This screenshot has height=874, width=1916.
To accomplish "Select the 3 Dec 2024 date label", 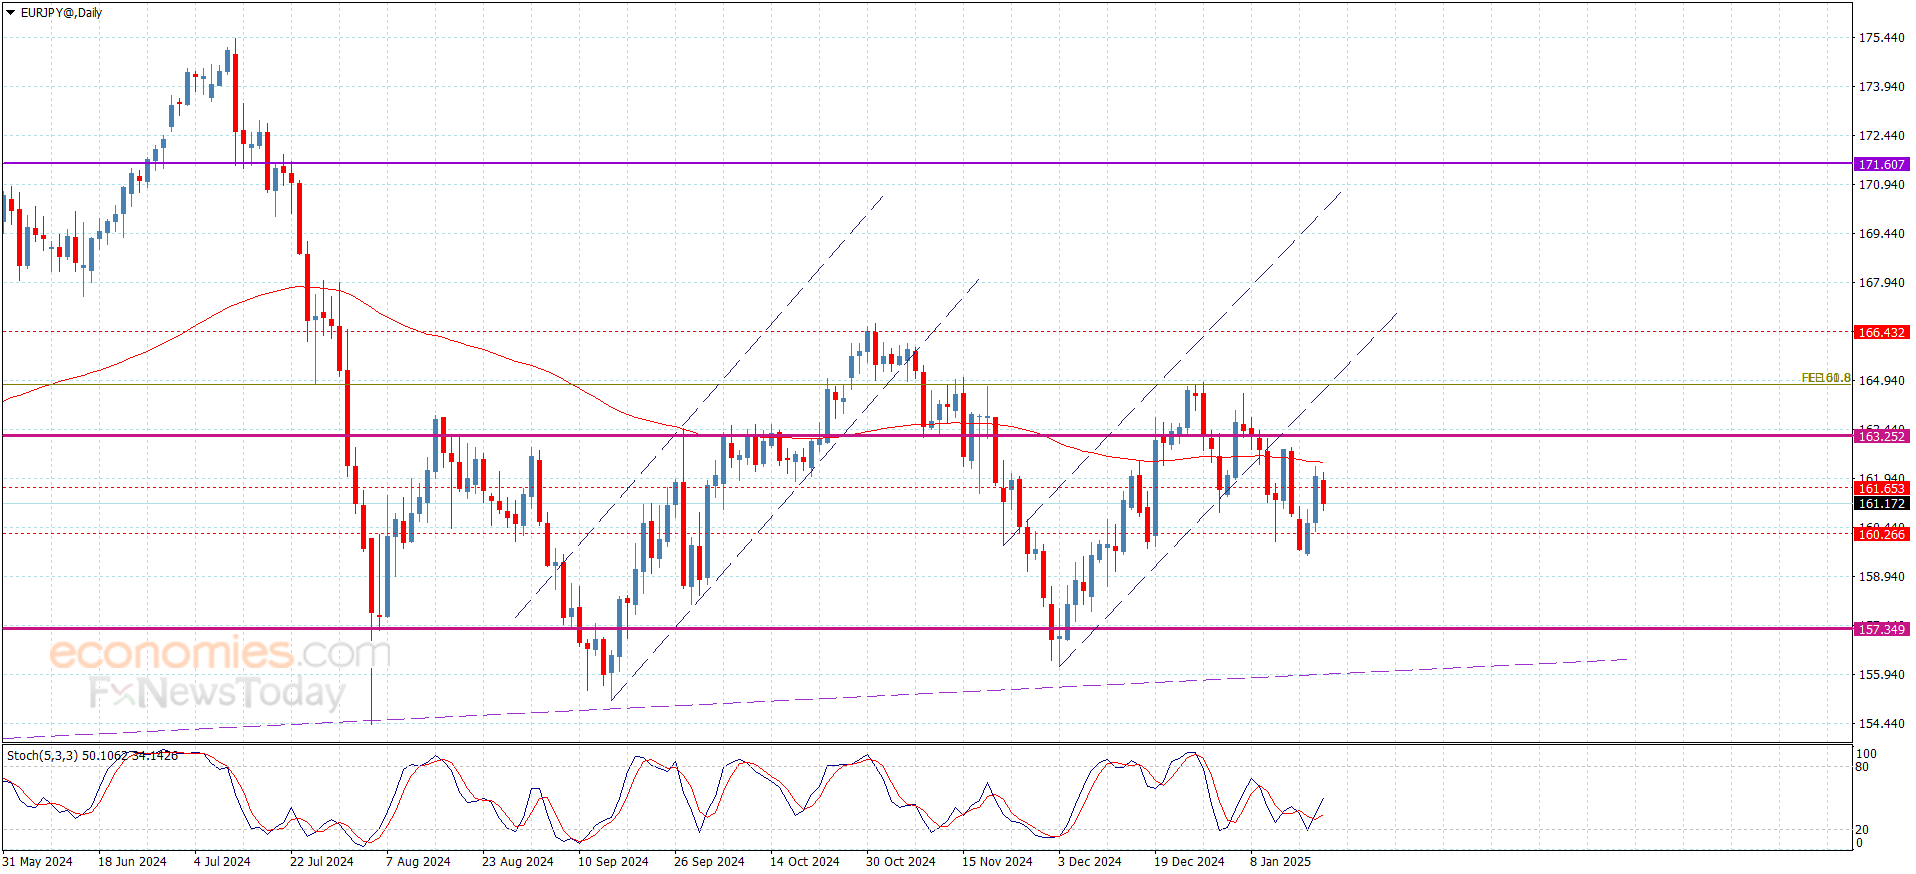I will 1090,862.
